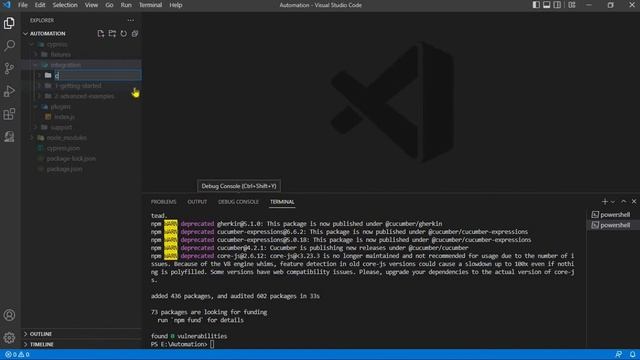Open the Terminal menu
This screenshot has width=640, height=360.
click(151, 5)
